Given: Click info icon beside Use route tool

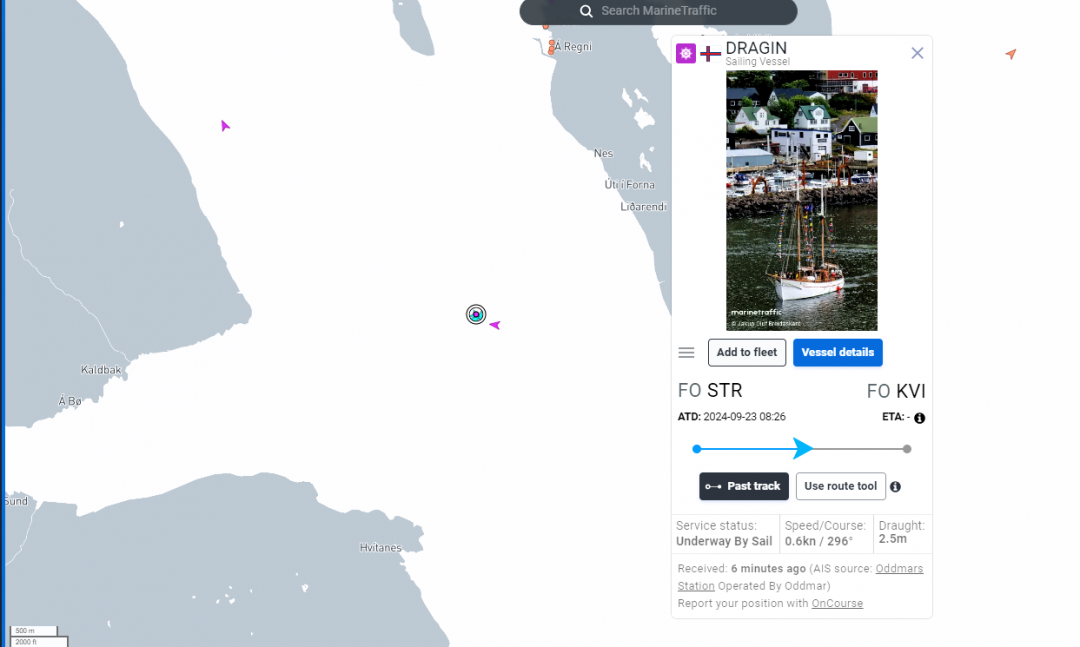Looking at the screenshot, I should tap(895, 487).
